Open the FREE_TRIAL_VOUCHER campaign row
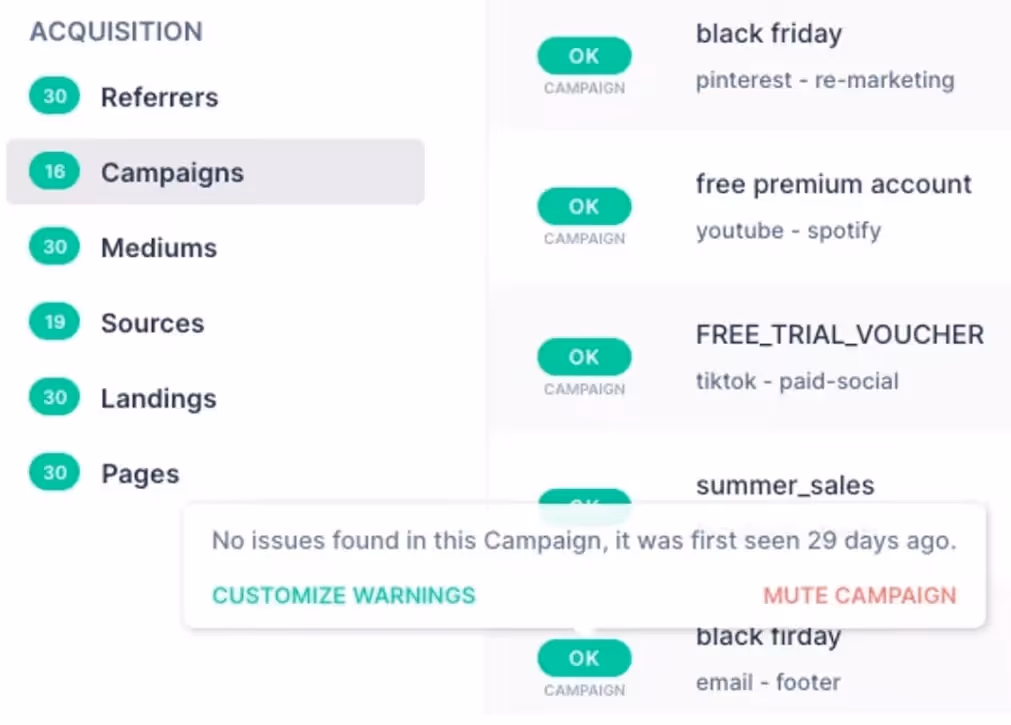The image size is (1011, 725). tap(838, 335)
